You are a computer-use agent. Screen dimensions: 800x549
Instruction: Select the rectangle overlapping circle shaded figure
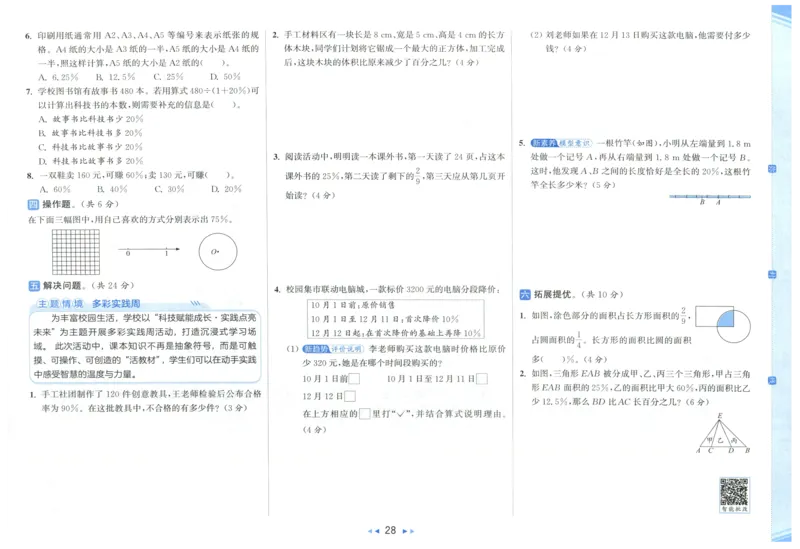click(723, 325)
